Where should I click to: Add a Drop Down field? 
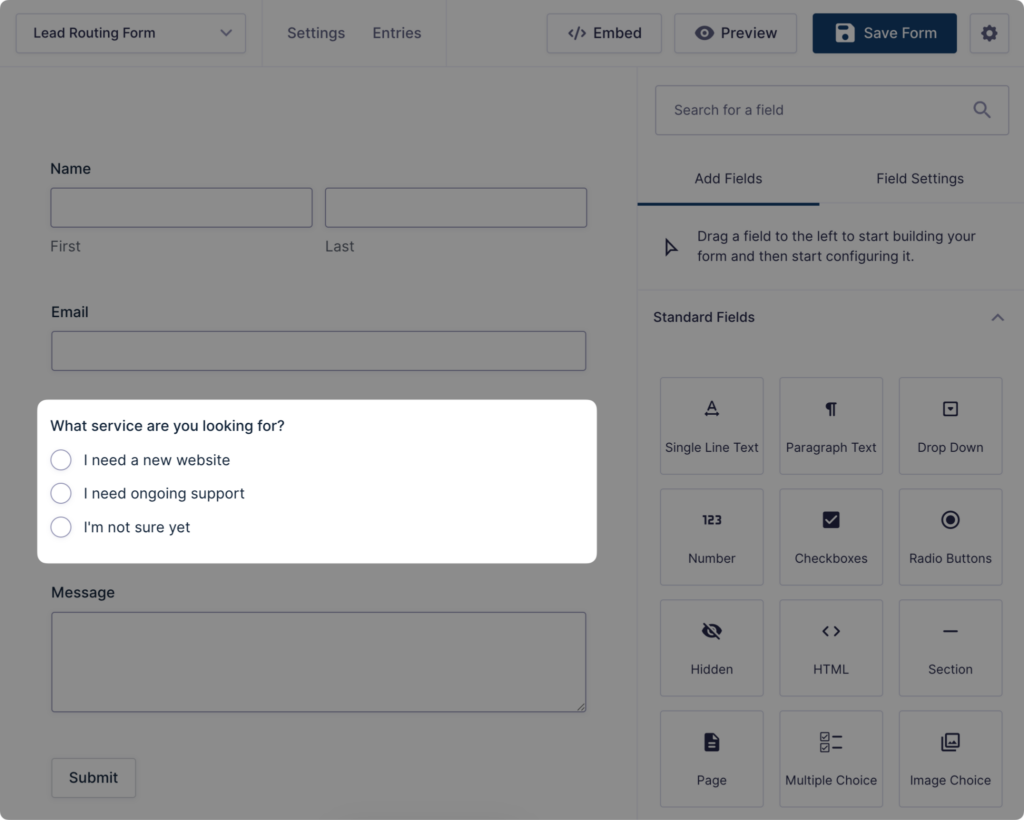click(x=950, y=426)
